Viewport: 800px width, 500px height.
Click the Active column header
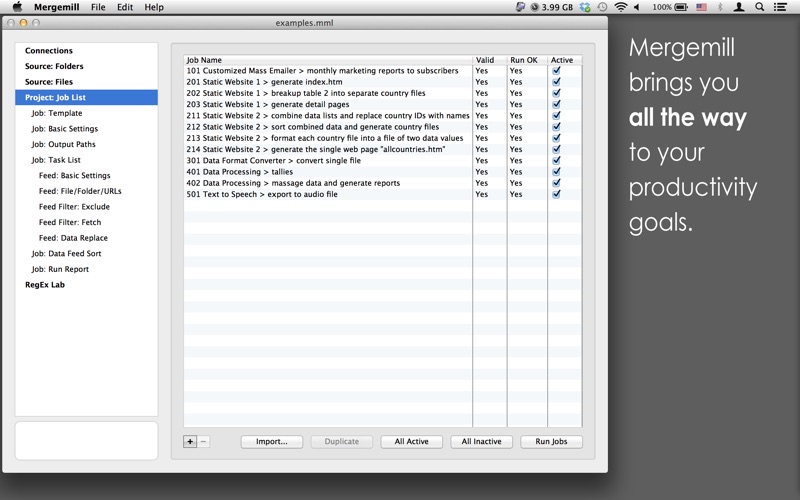[564, 60]
